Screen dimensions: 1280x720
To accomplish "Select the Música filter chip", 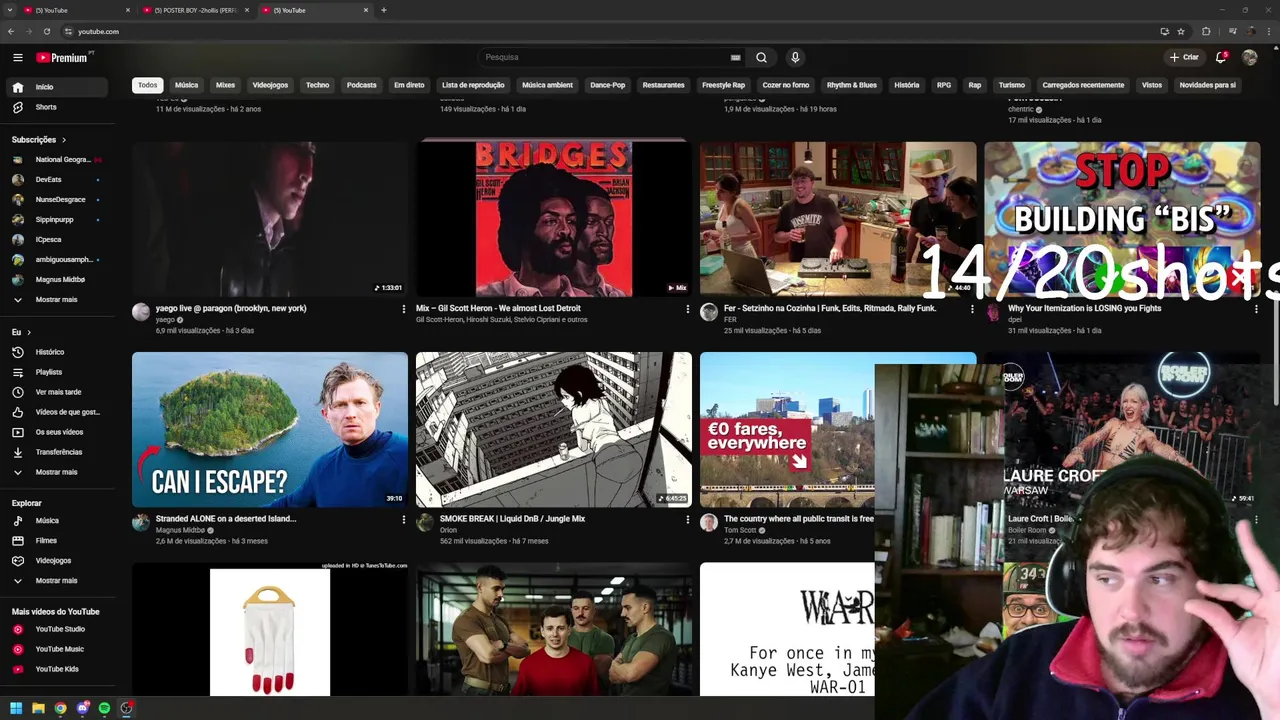I will click(x=187, y=85).
